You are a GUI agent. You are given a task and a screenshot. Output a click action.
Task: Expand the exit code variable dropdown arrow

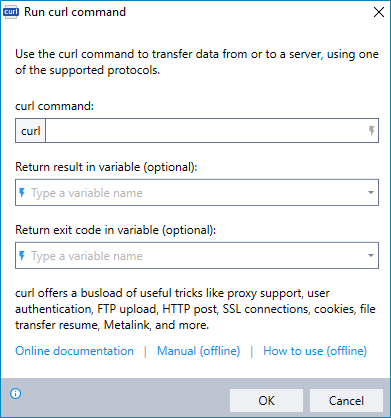pyautogui.click(x=371, y=255)
